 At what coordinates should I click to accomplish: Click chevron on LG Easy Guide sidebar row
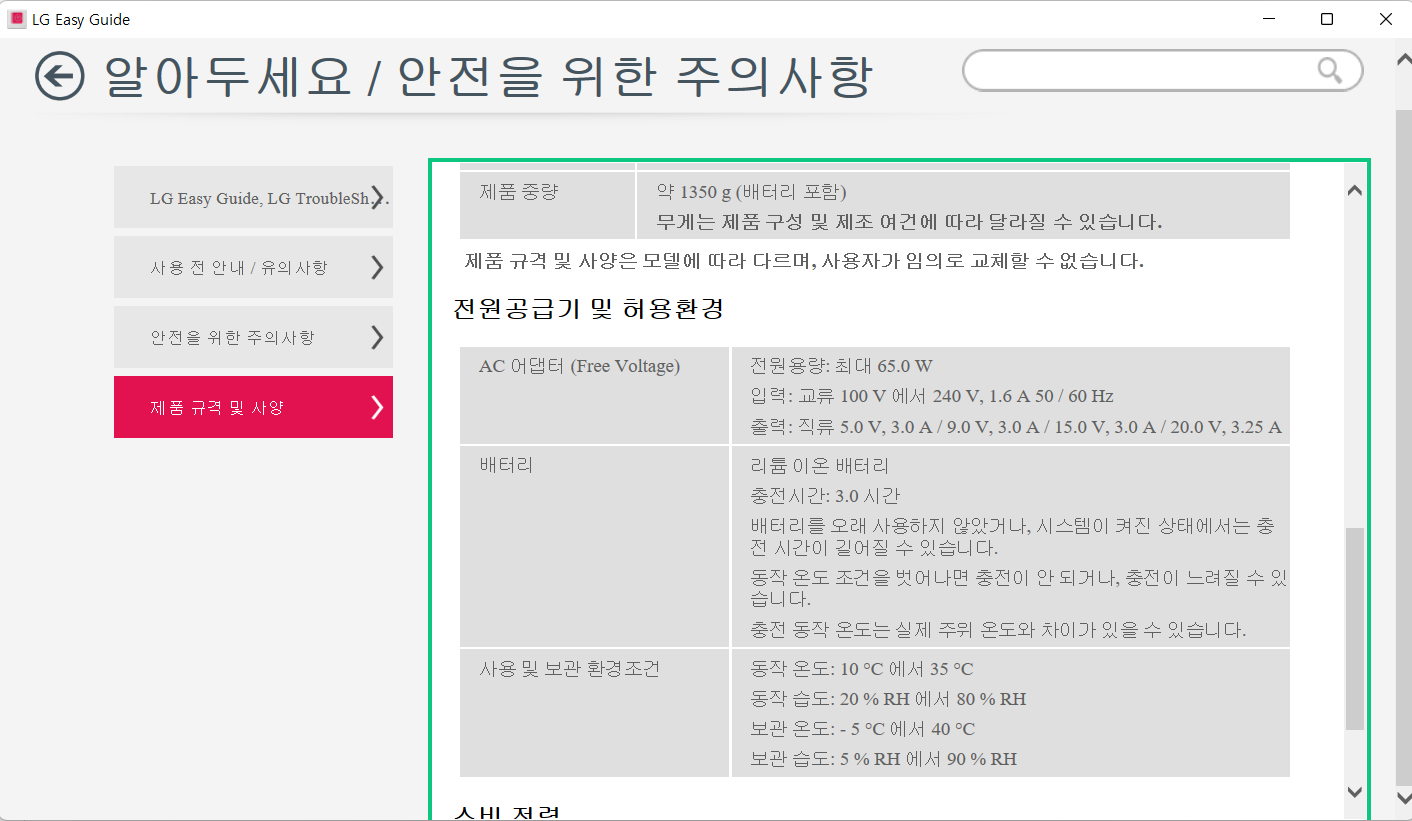[377, 197]
